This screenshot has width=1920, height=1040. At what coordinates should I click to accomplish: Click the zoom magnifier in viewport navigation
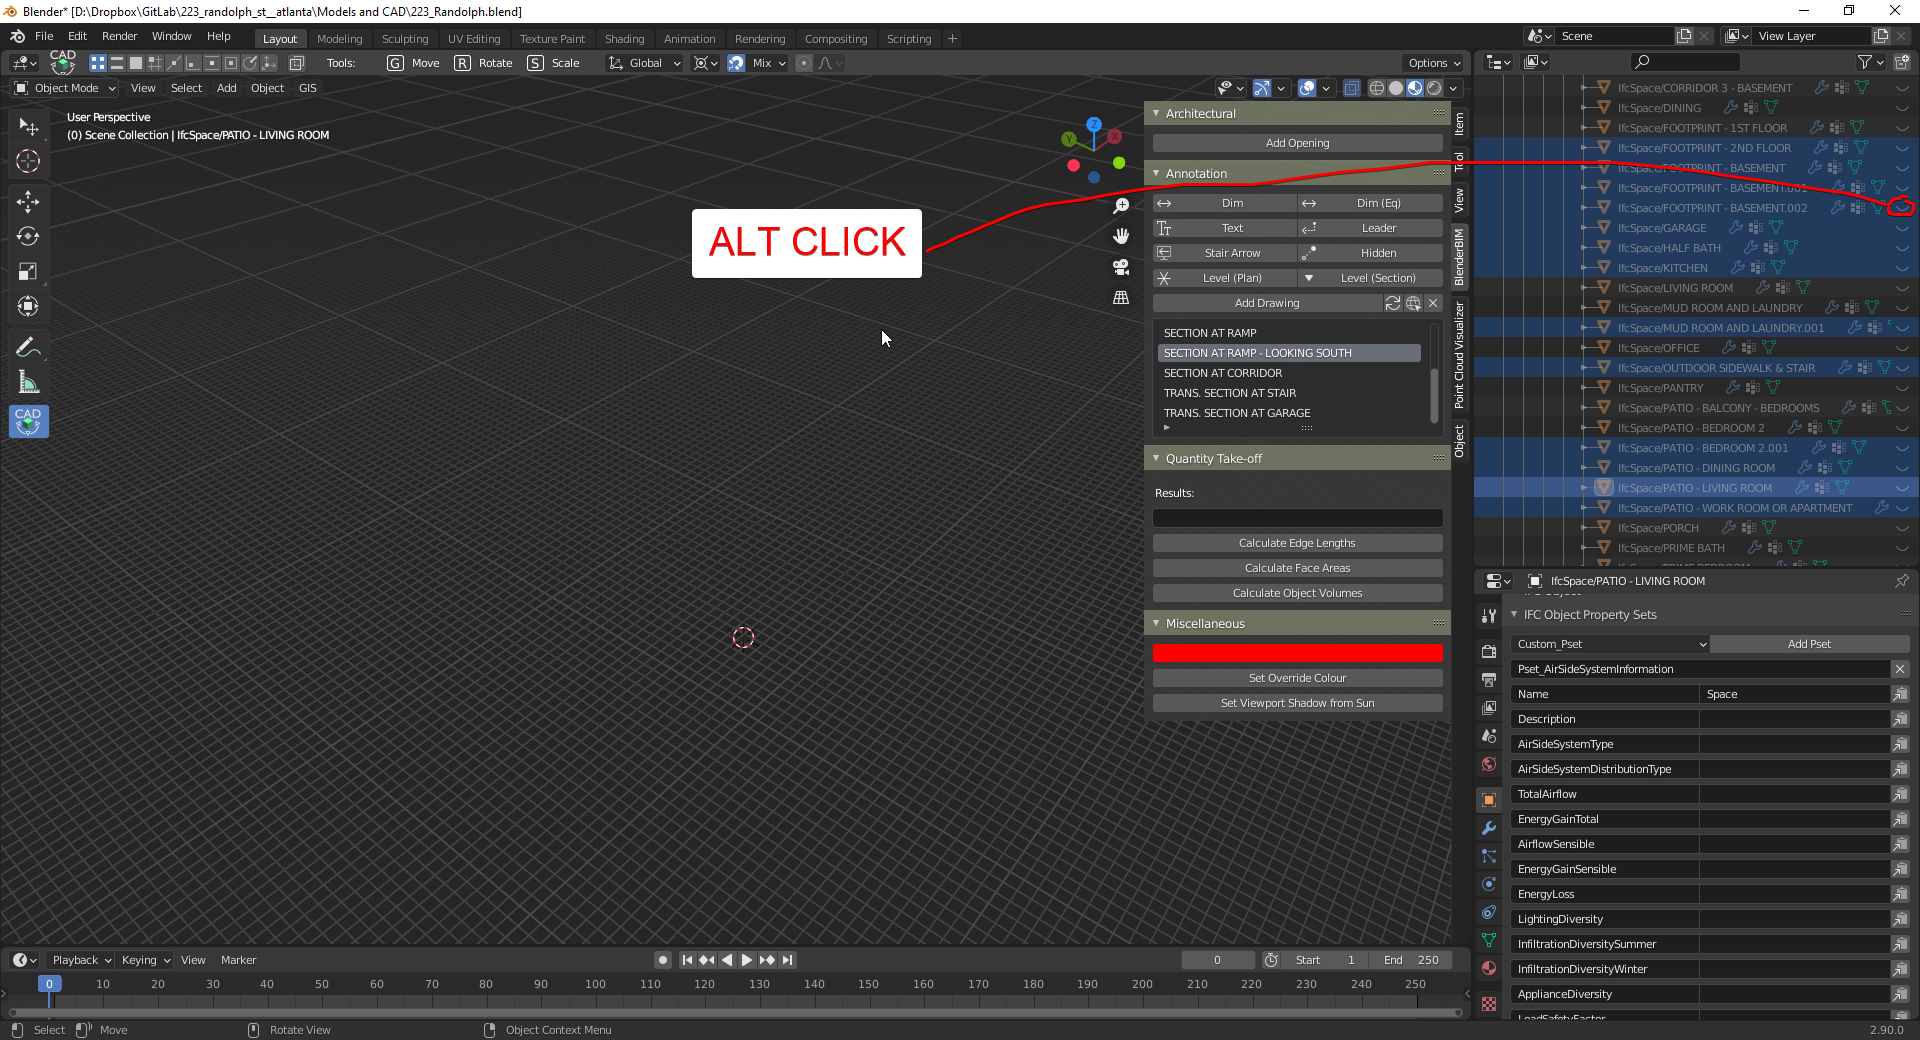(1121, 206)
